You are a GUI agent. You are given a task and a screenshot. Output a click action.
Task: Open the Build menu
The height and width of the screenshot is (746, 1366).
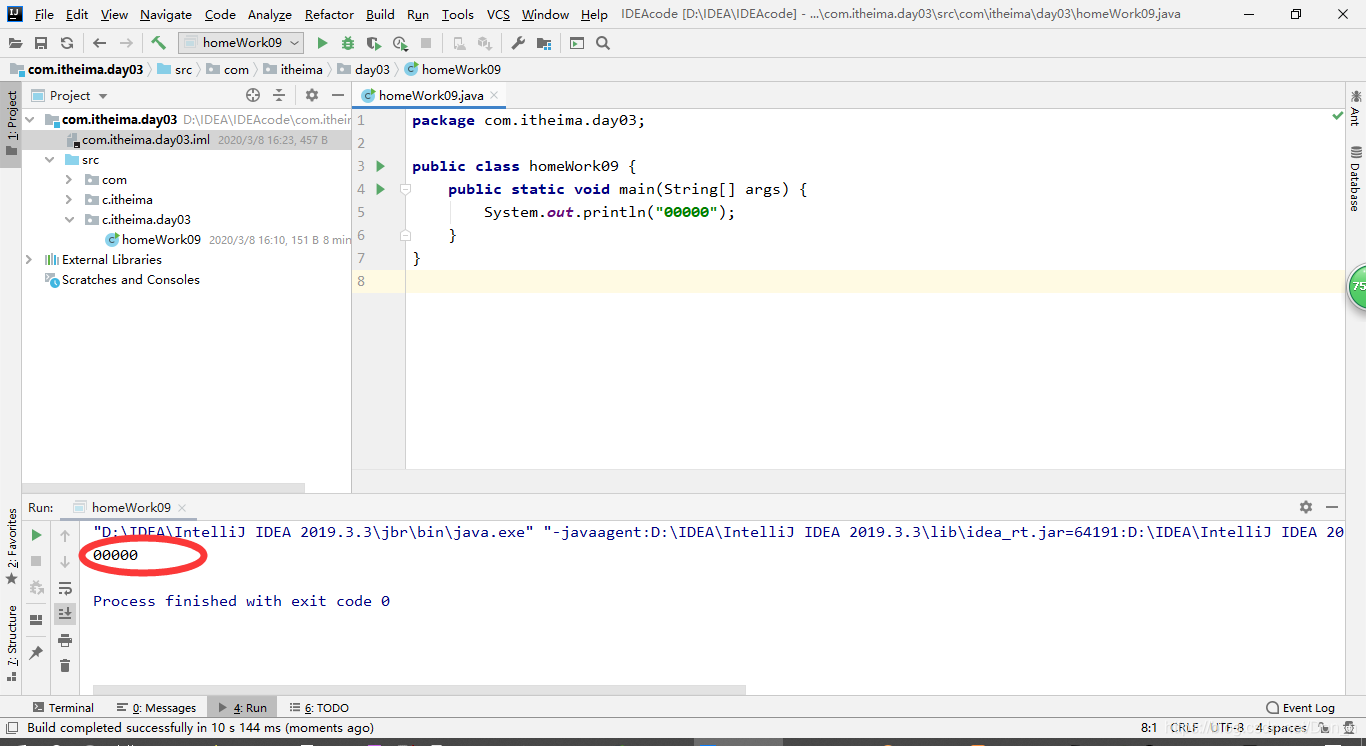coord(380,14)
